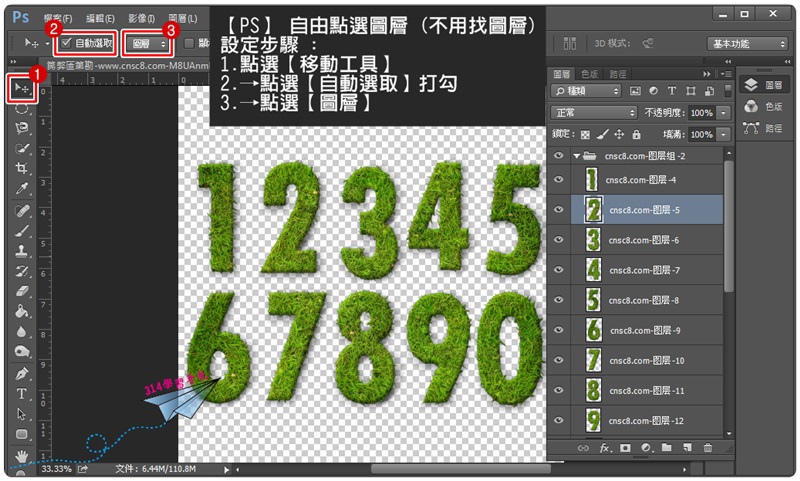Open the 不透明度 slider arrow
The height and width of the screenshot is (481, 800).
click(723, 113)
